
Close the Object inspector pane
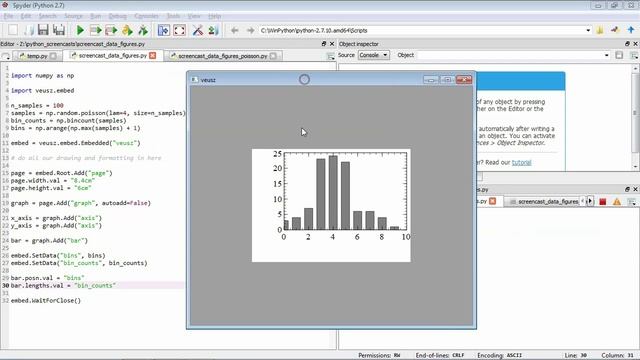(636, 44)
